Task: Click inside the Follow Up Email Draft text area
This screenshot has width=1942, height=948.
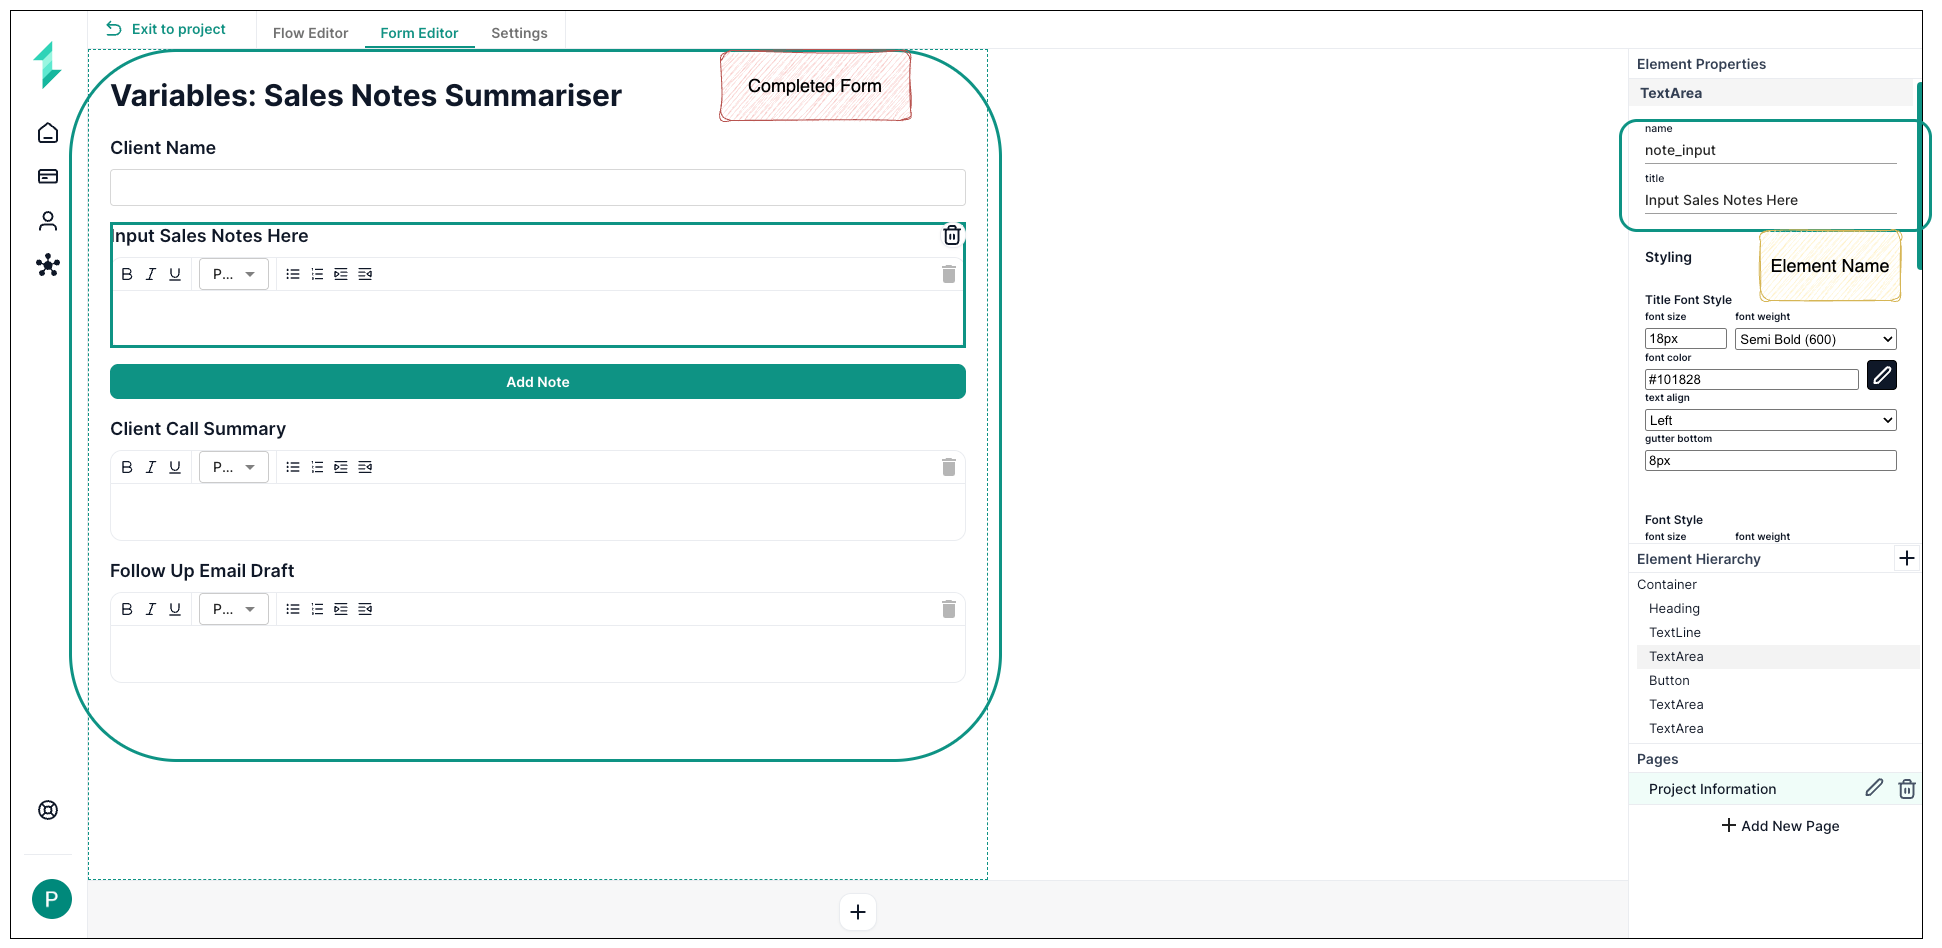Action: pyautogui.click(x=538, y=653)
